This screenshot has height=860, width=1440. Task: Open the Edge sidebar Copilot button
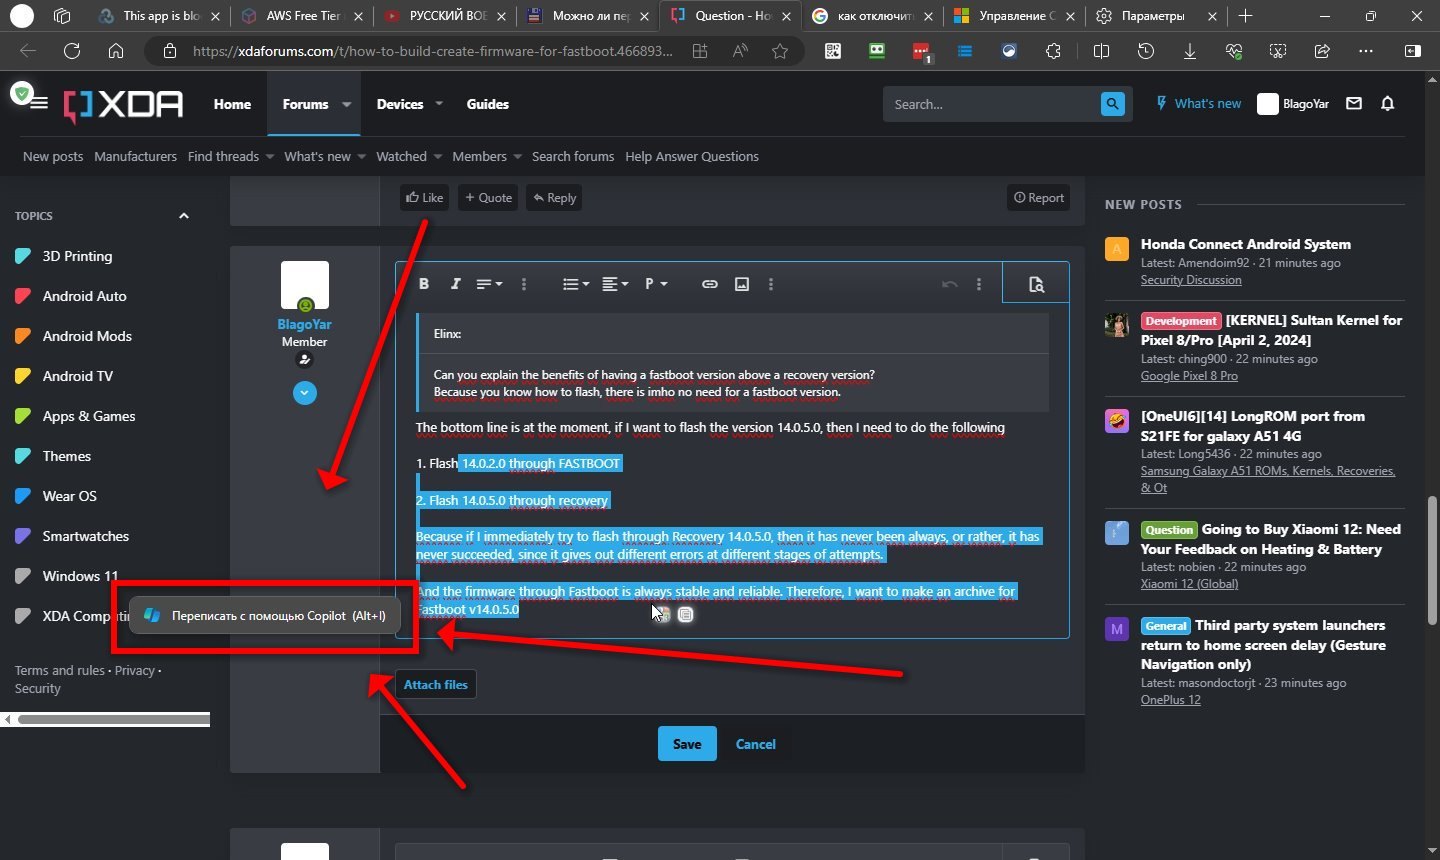point(1413,51)
